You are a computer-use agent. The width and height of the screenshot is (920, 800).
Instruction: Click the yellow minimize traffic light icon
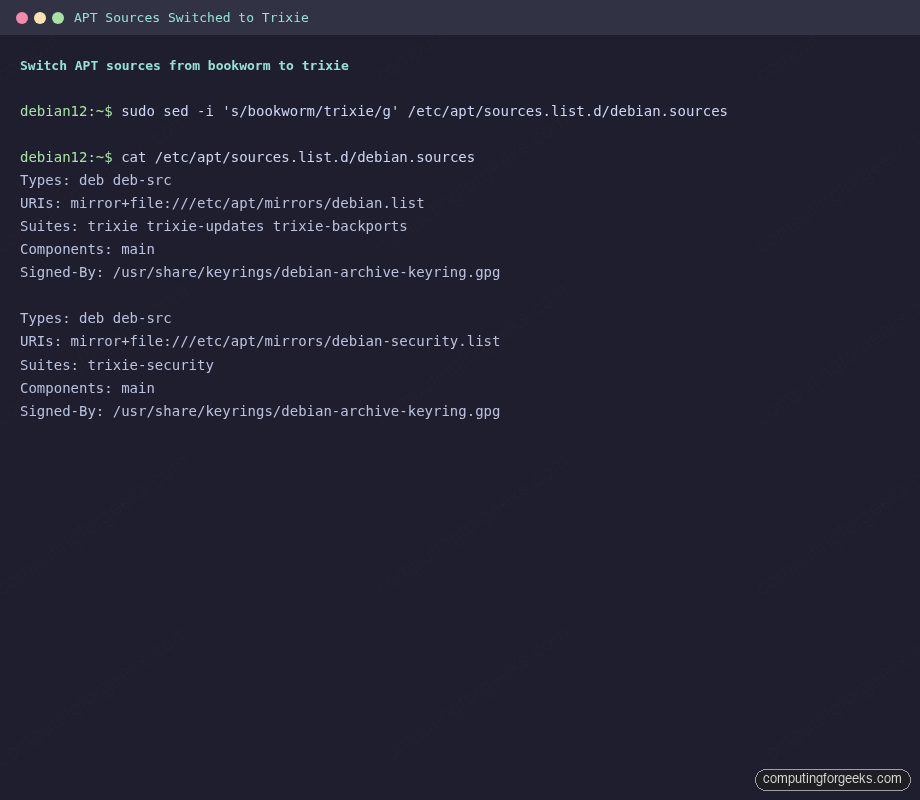40,17
